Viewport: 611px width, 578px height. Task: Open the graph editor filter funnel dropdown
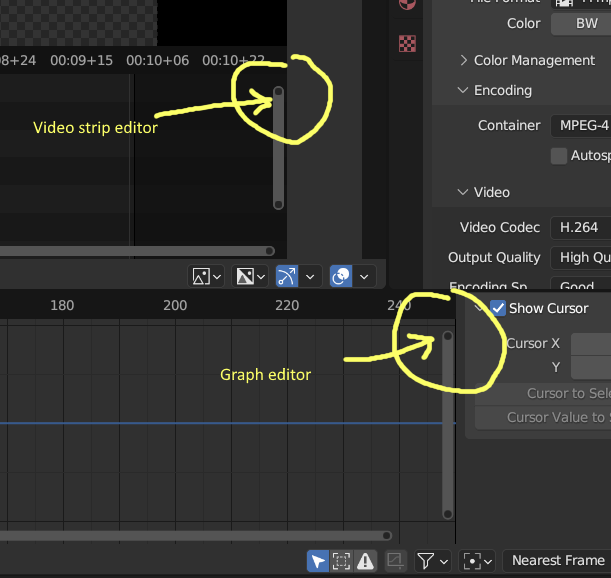(433, 561)
